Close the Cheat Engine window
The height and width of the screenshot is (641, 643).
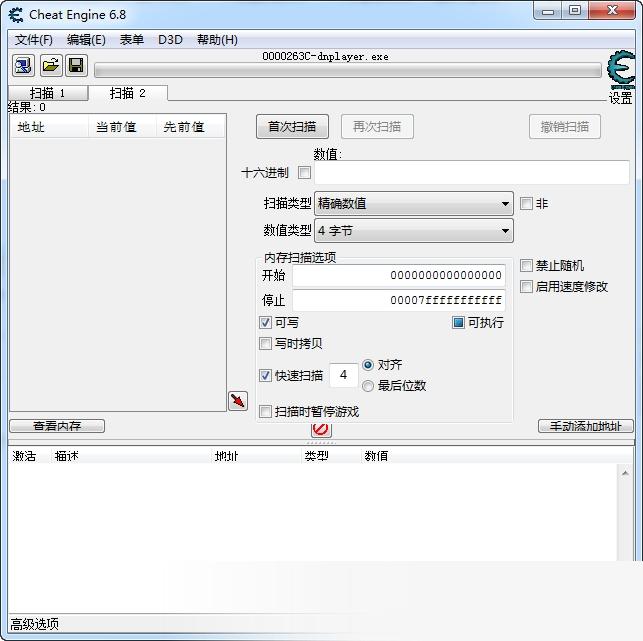(612, 11)
